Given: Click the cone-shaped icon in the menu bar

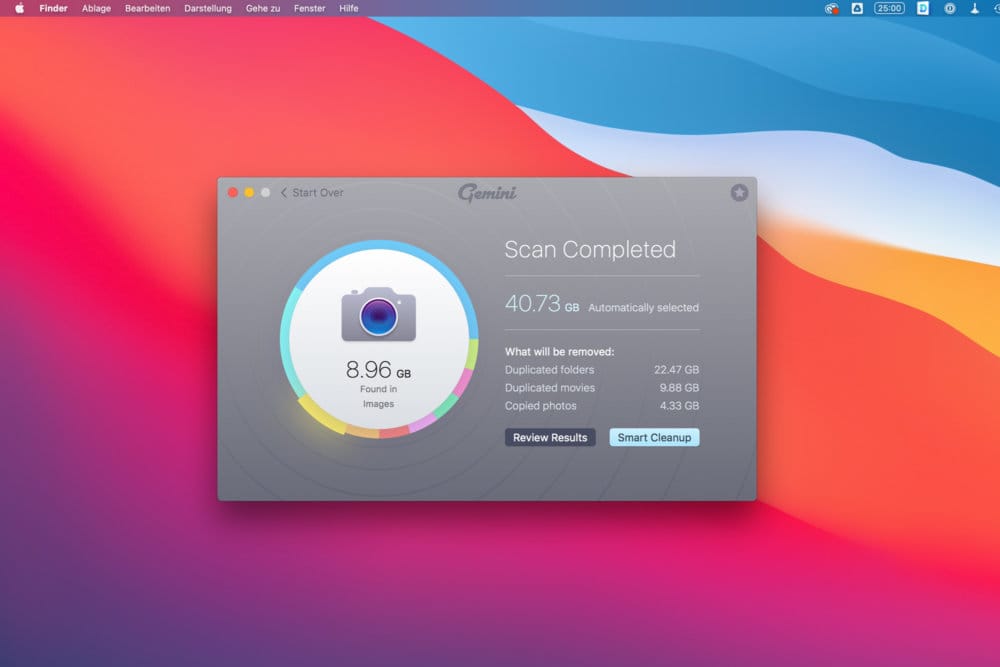Looking at the screenshot, I should tap(974, 8).
